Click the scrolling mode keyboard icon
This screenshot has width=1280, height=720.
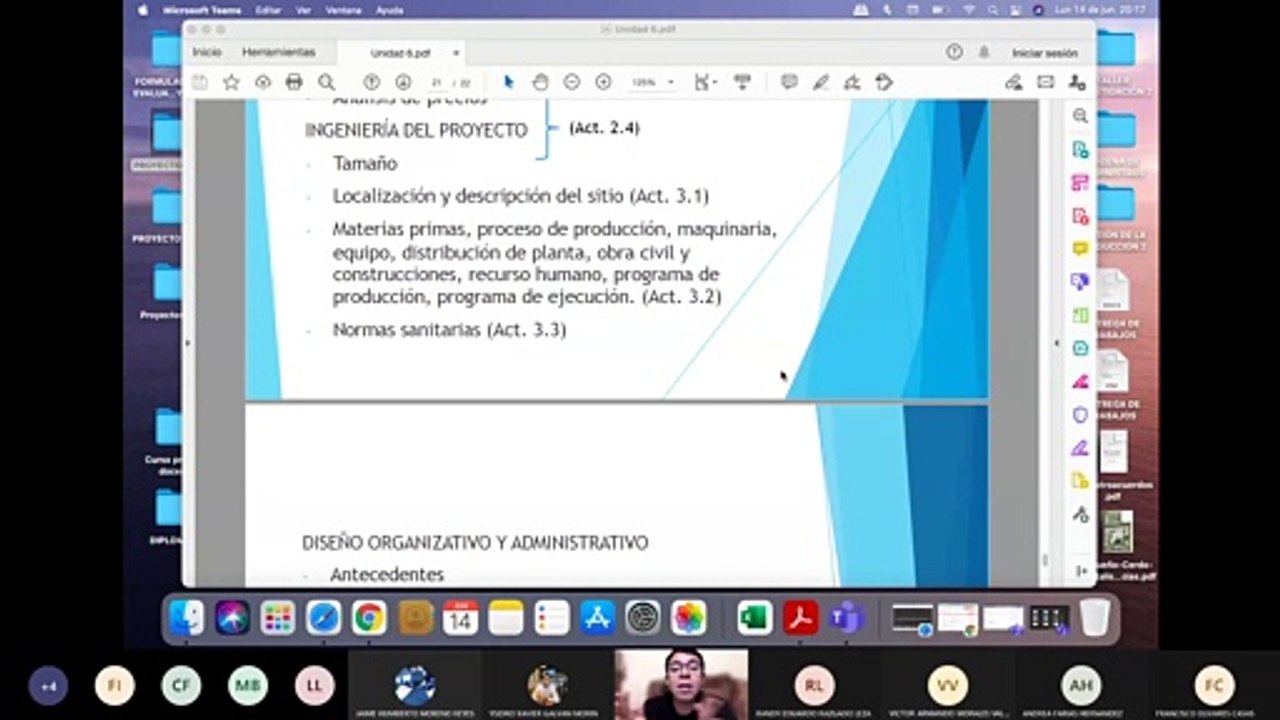[x=742, y=83]
